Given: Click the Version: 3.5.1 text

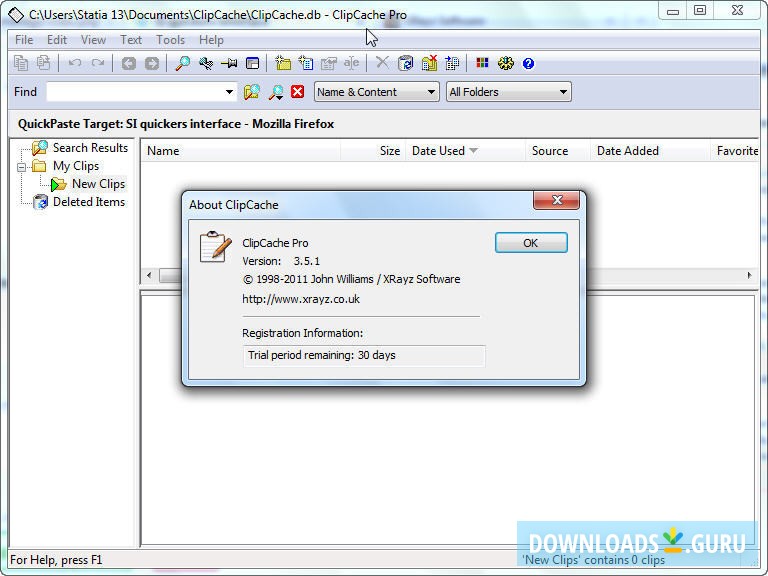Looking at the screenshot, I should tap(281, 261).
